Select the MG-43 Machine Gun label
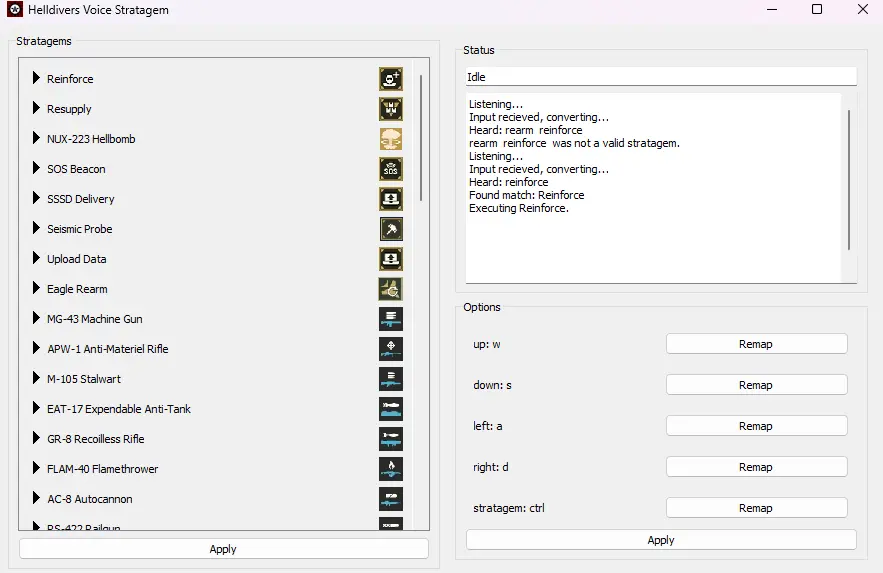Image resolution: width=883 pixels, height=573 pixels. 95,319
